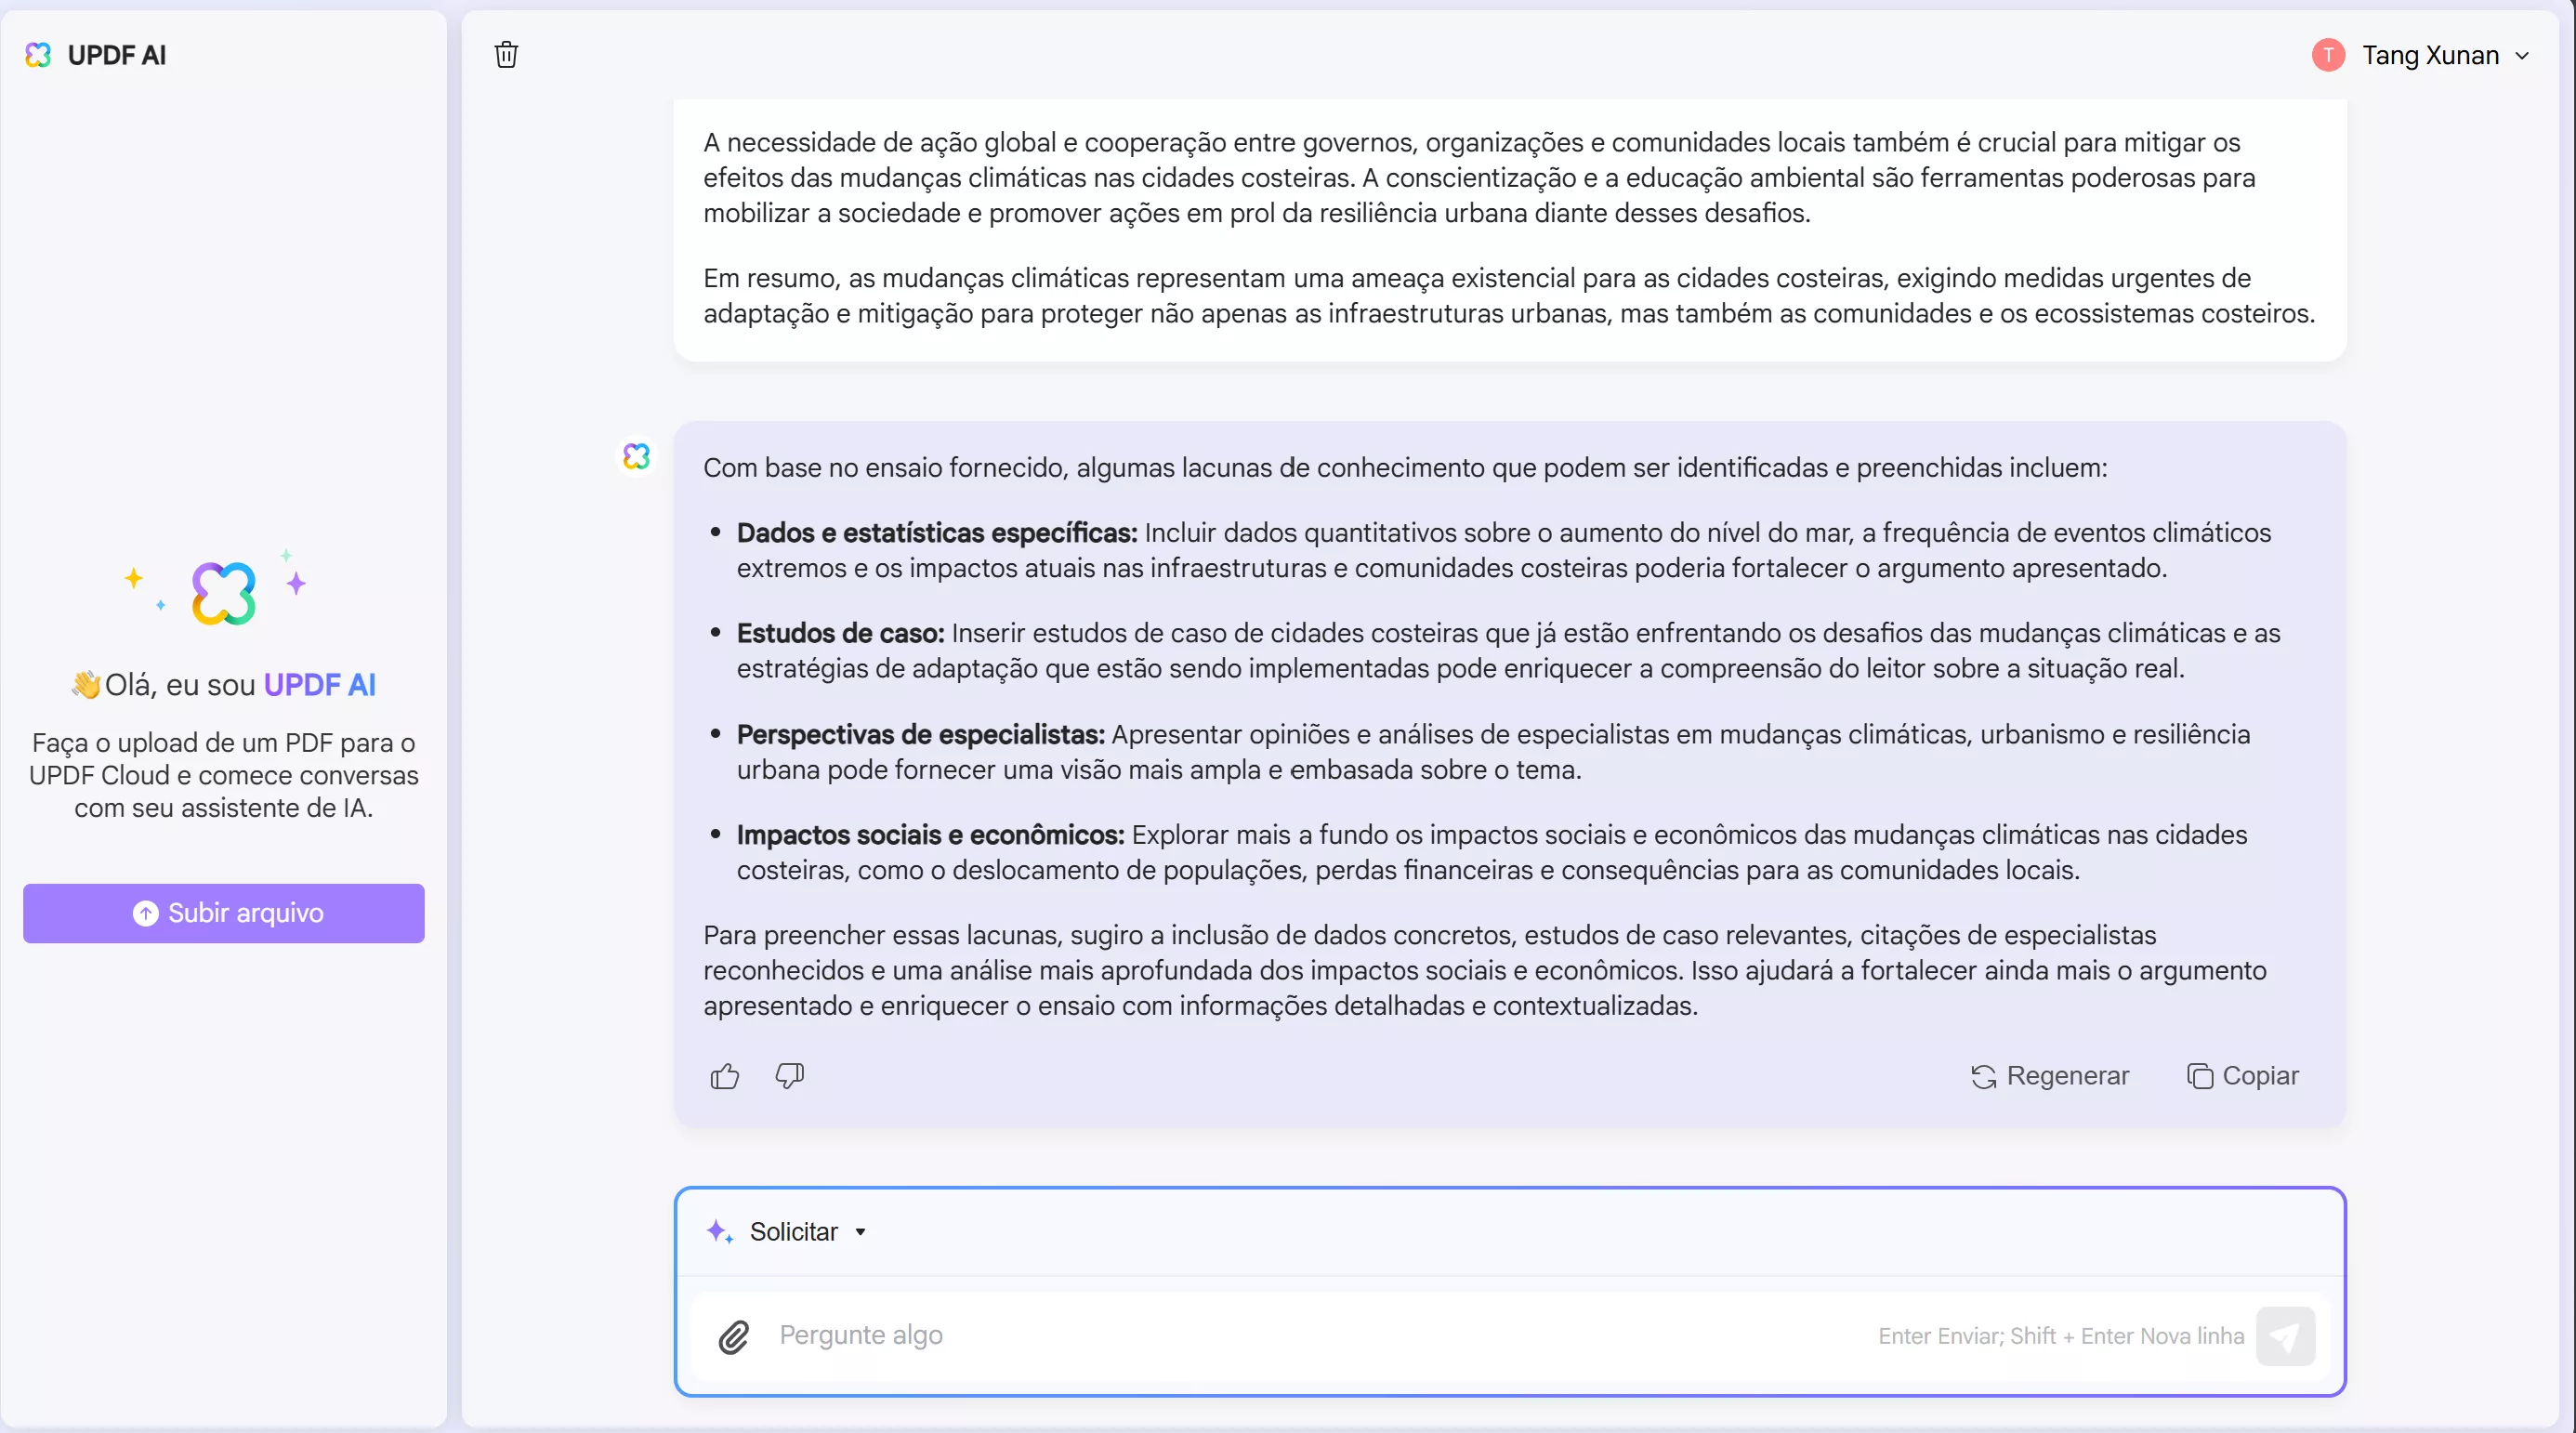Click the UPDF AI logo in sidebar header

click(x=38, y=55)
